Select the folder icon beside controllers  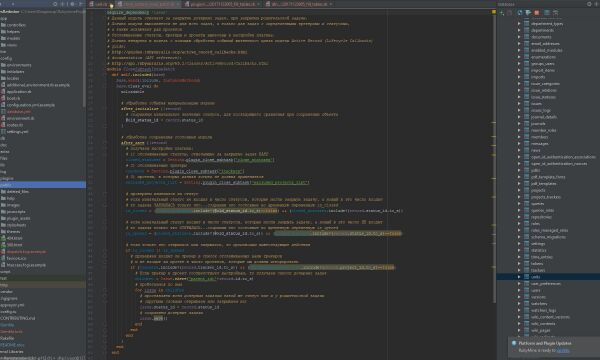click(3, 25)
